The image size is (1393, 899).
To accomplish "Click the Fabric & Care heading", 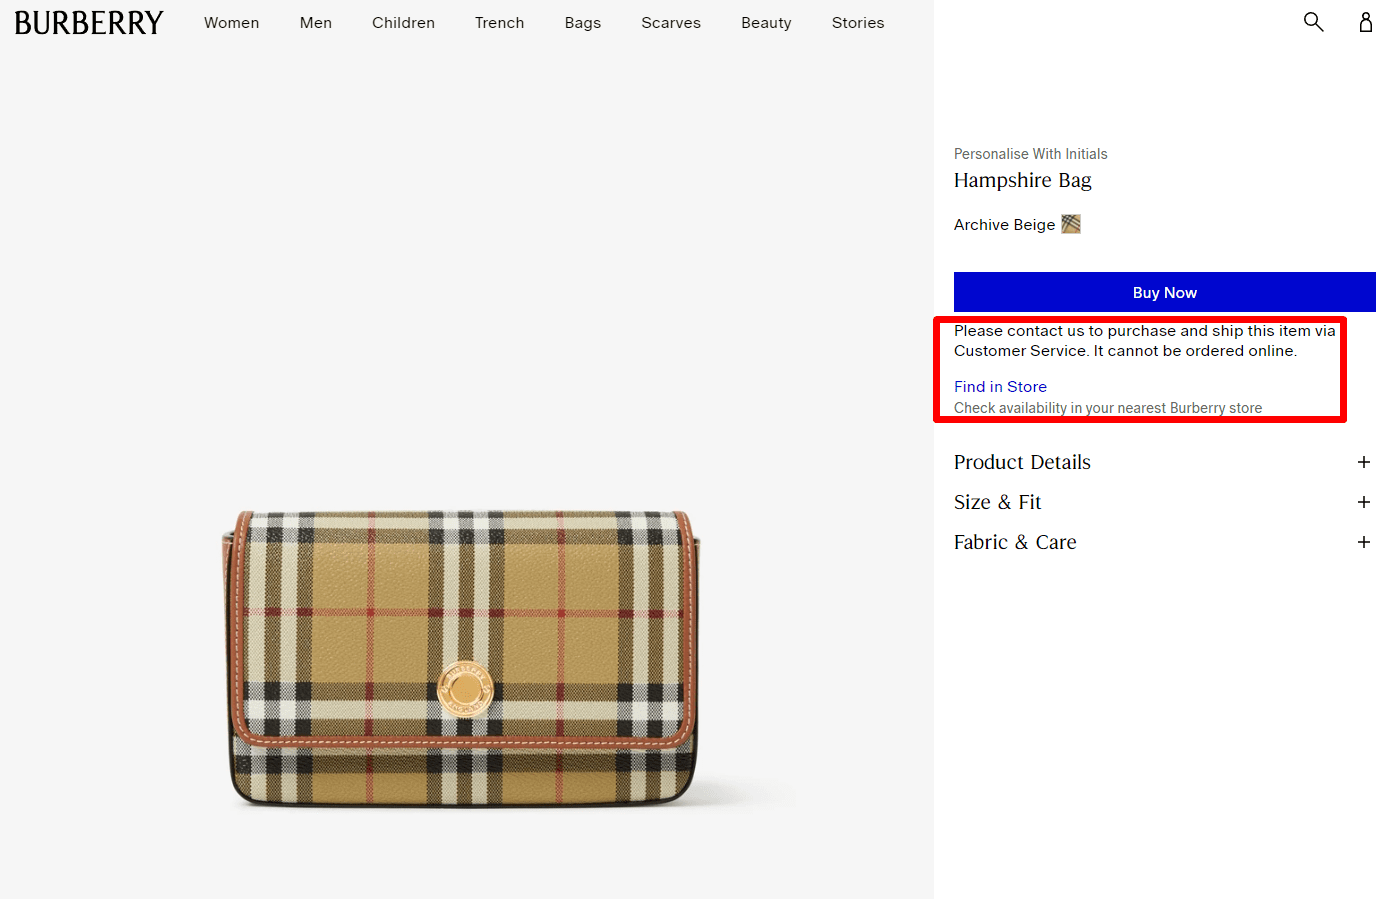I will point(1015,542).
